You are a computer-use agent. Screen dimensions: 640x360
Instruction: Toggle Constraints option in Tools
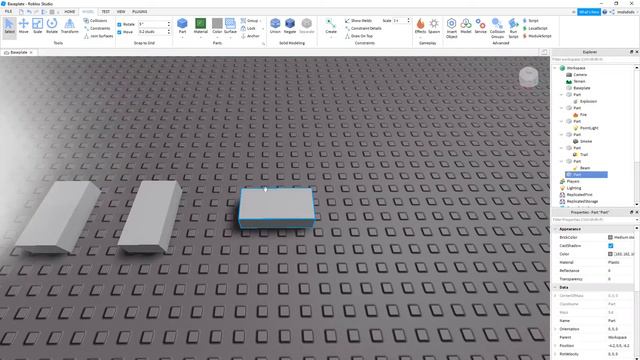(x=97, y=28)
